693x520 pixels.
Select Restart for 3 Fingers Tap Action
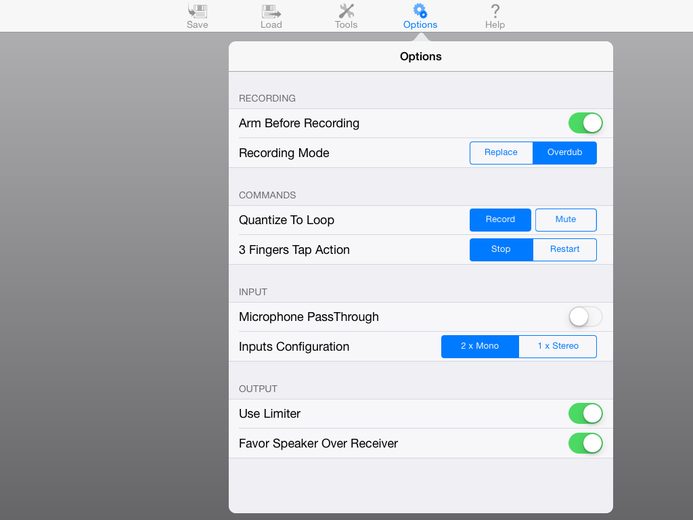tap(565, 250)
